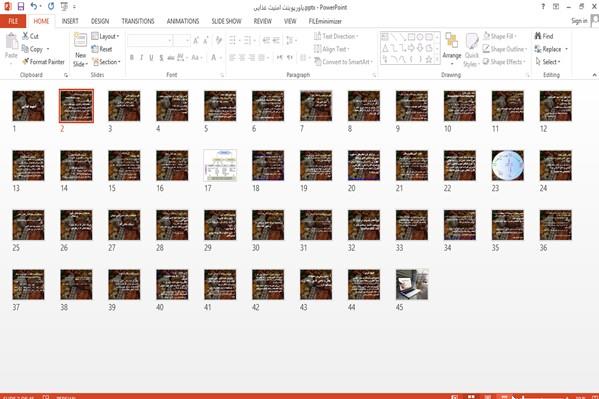Open the Replace dropdown arrow
This screenshot has height=399, width=599.
pyautogui.click(x=566, y=49)
